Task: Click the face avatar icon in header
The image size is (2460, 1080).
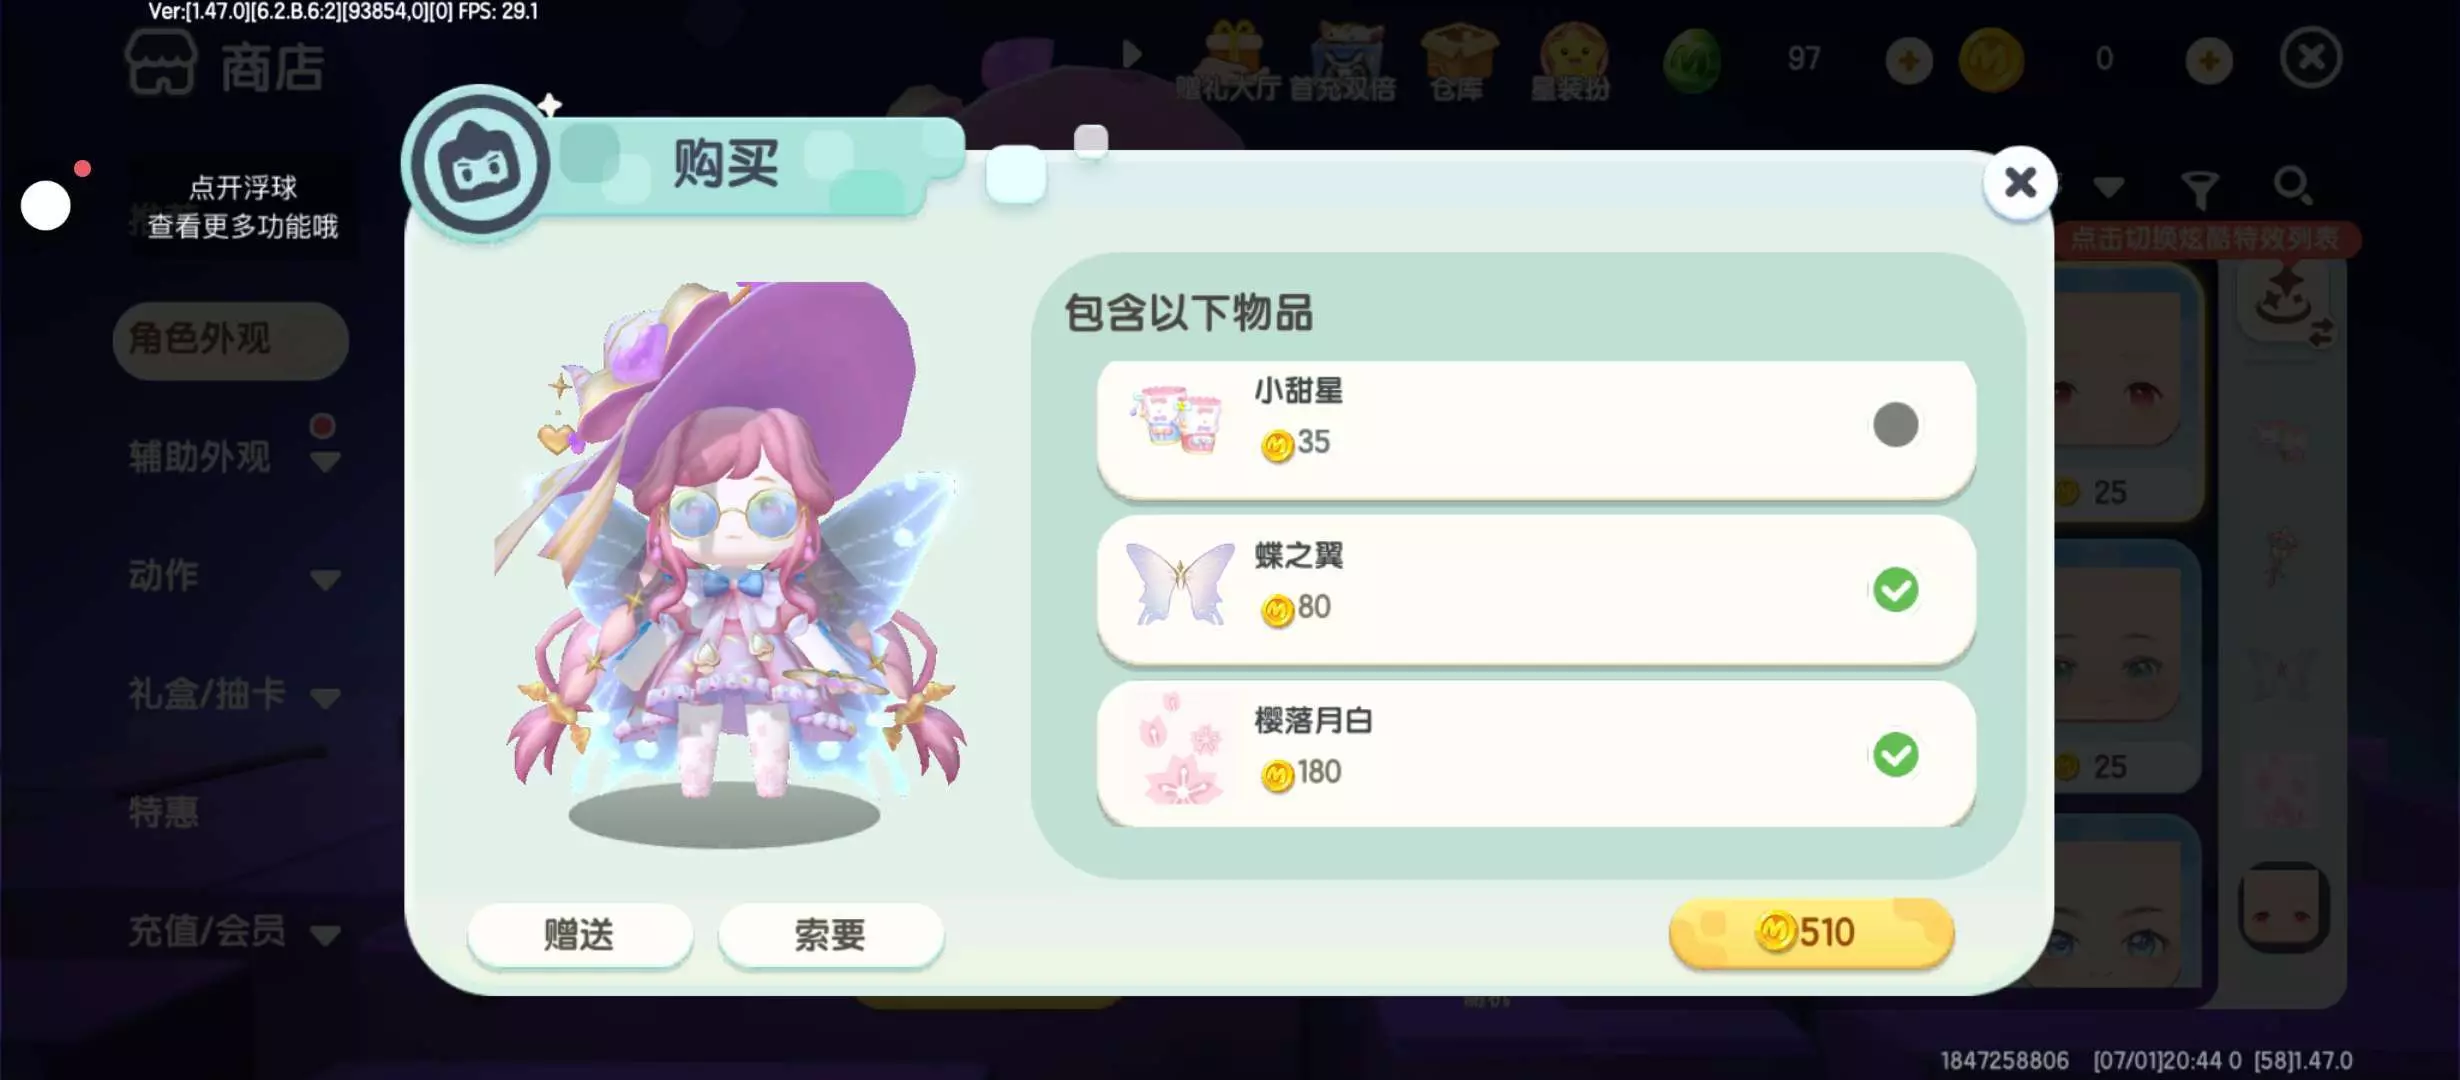Action: pyautogui.click(x=480, y=164)
